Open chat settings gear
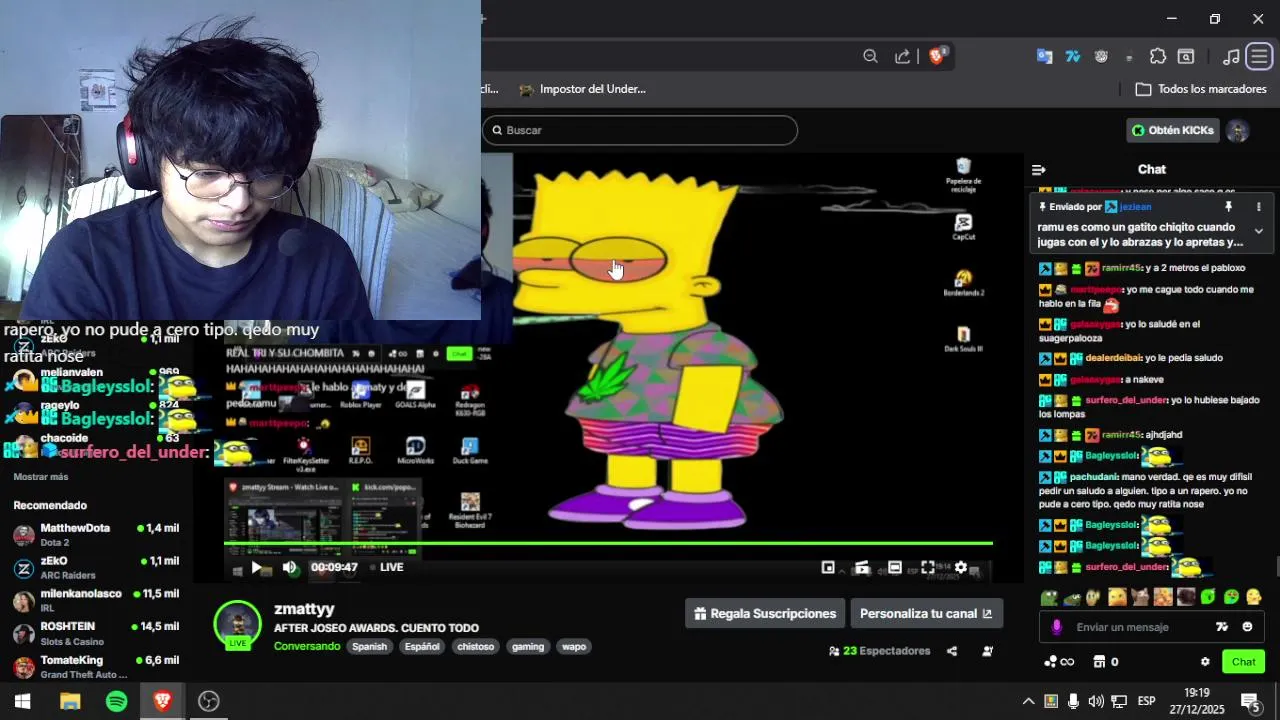This screenshot has height=720, width=1280. [x=1205, y=662]
